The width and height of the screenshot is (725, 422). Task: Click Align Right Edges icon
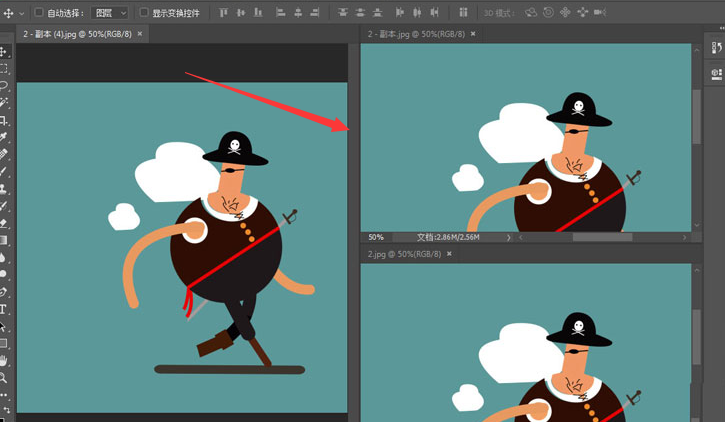coord(315,13)
